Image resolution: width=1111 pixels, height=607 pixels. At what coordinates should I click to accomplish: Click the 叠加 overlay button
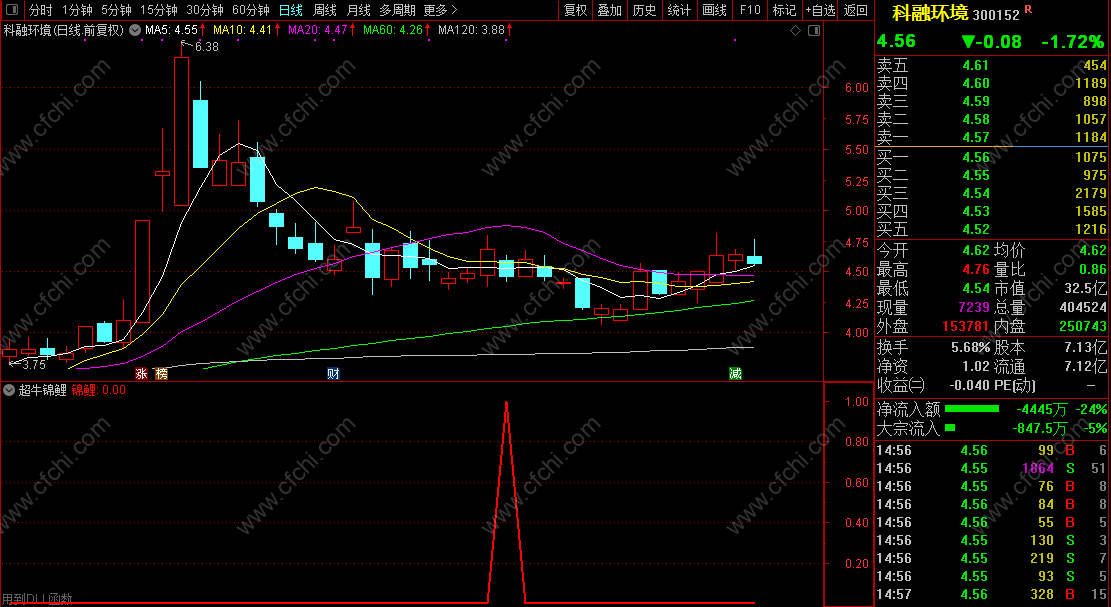[x=609, y=10]
